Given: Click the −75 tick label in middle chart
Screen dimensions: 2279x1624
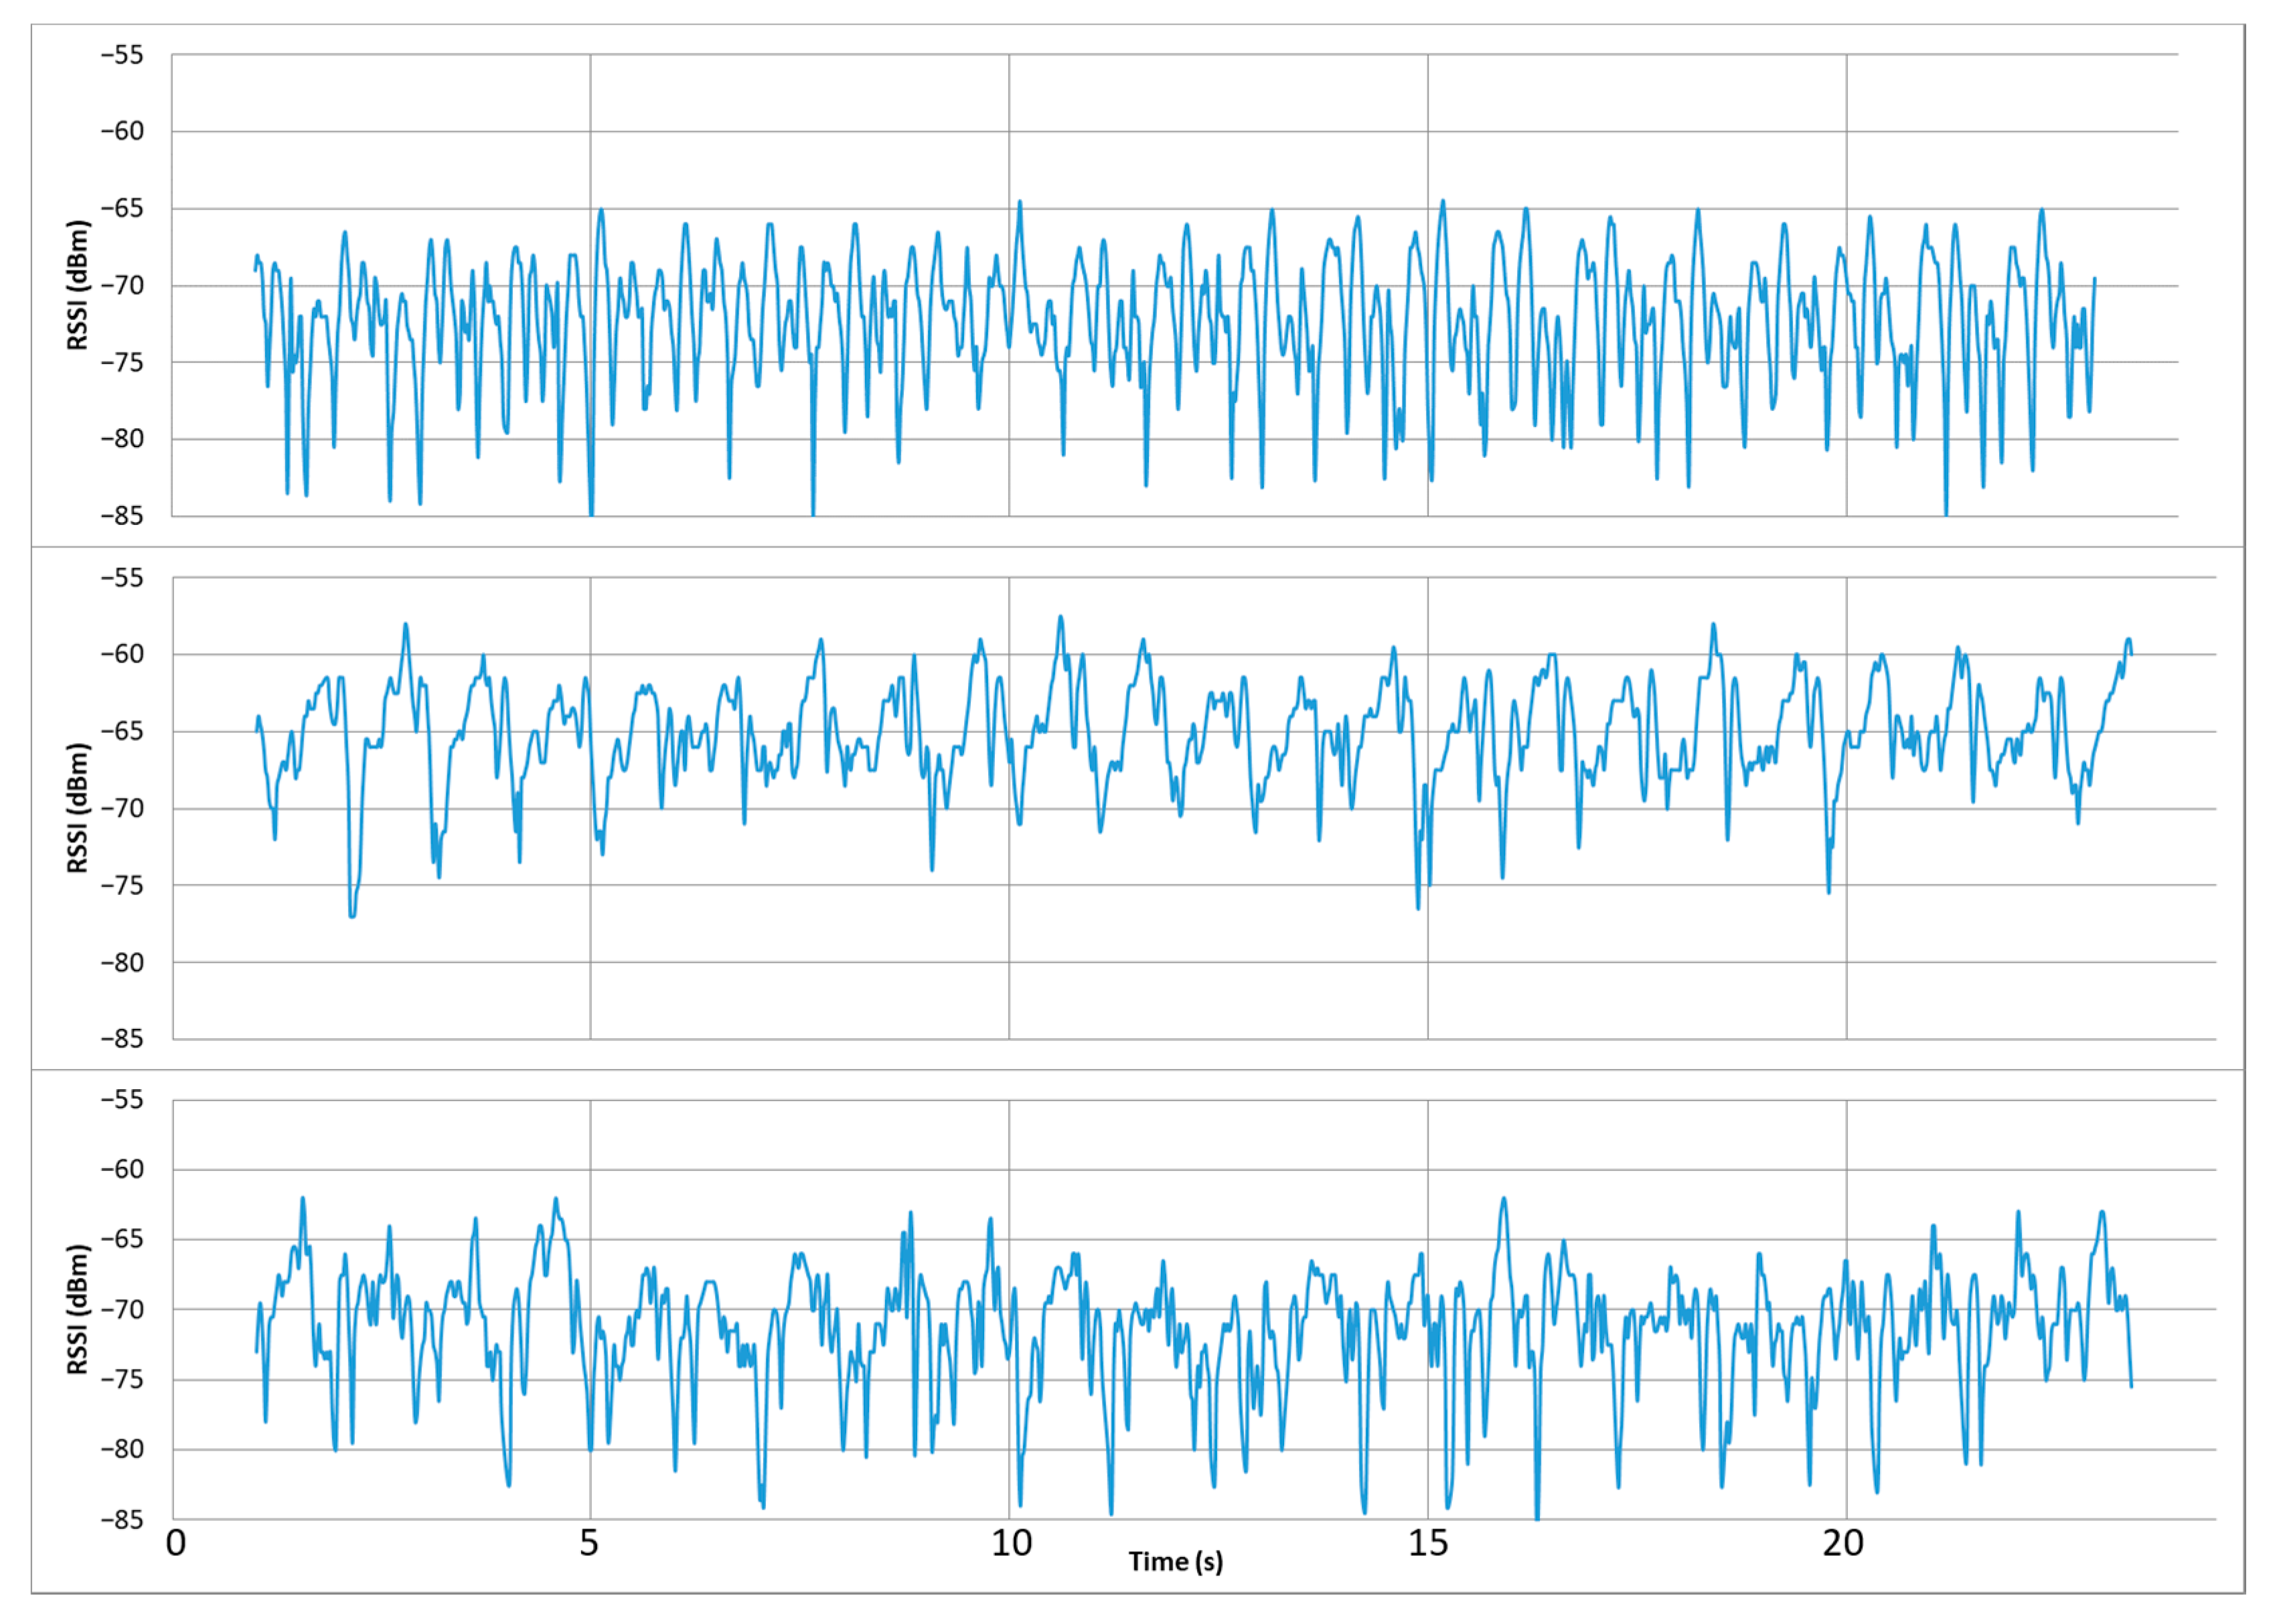Looking at the screenshot, I should tap(122, 885).
